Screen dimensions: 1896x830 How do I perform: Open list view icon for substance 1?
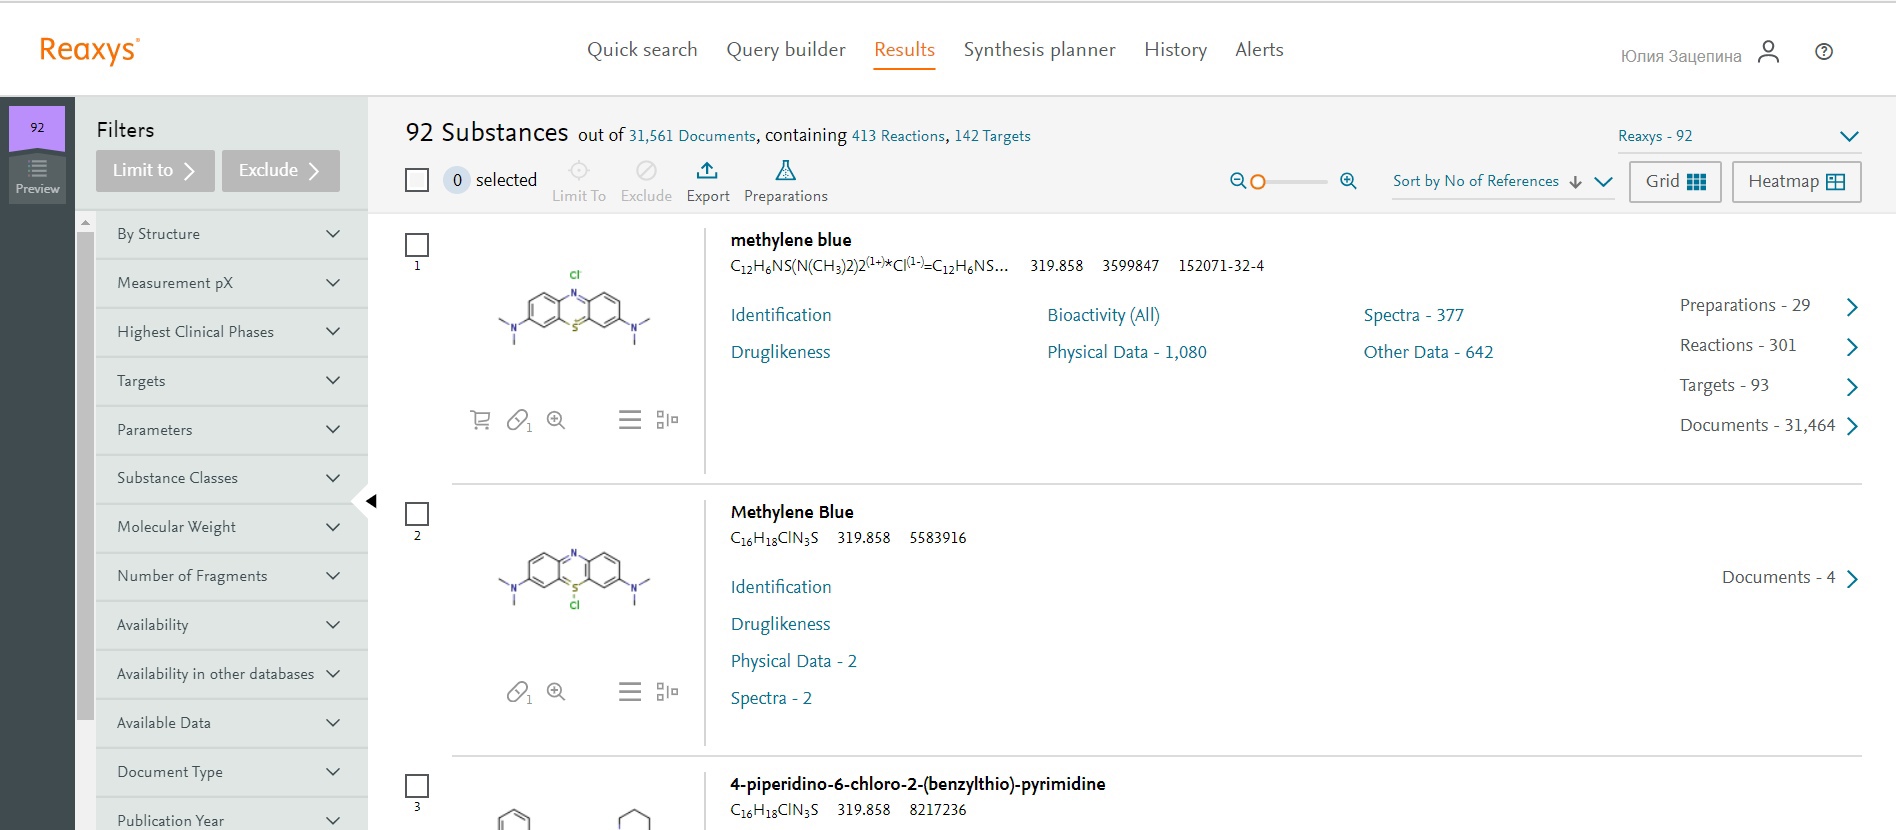[630, 420]
